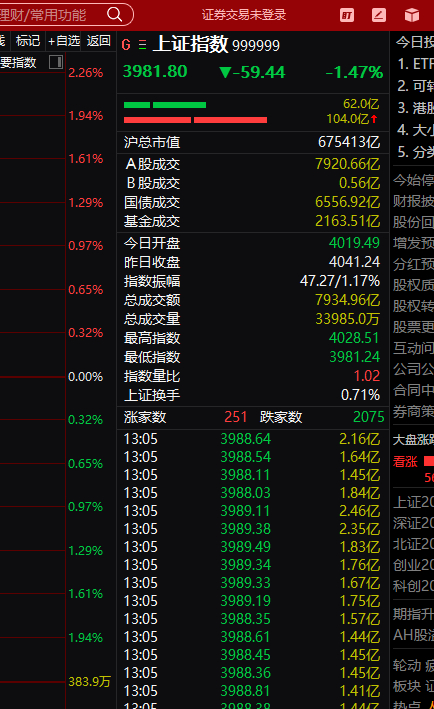Select tick row with price 3989.11
Viewport: 434px width, 709px height.
click(x=252, y=510)
